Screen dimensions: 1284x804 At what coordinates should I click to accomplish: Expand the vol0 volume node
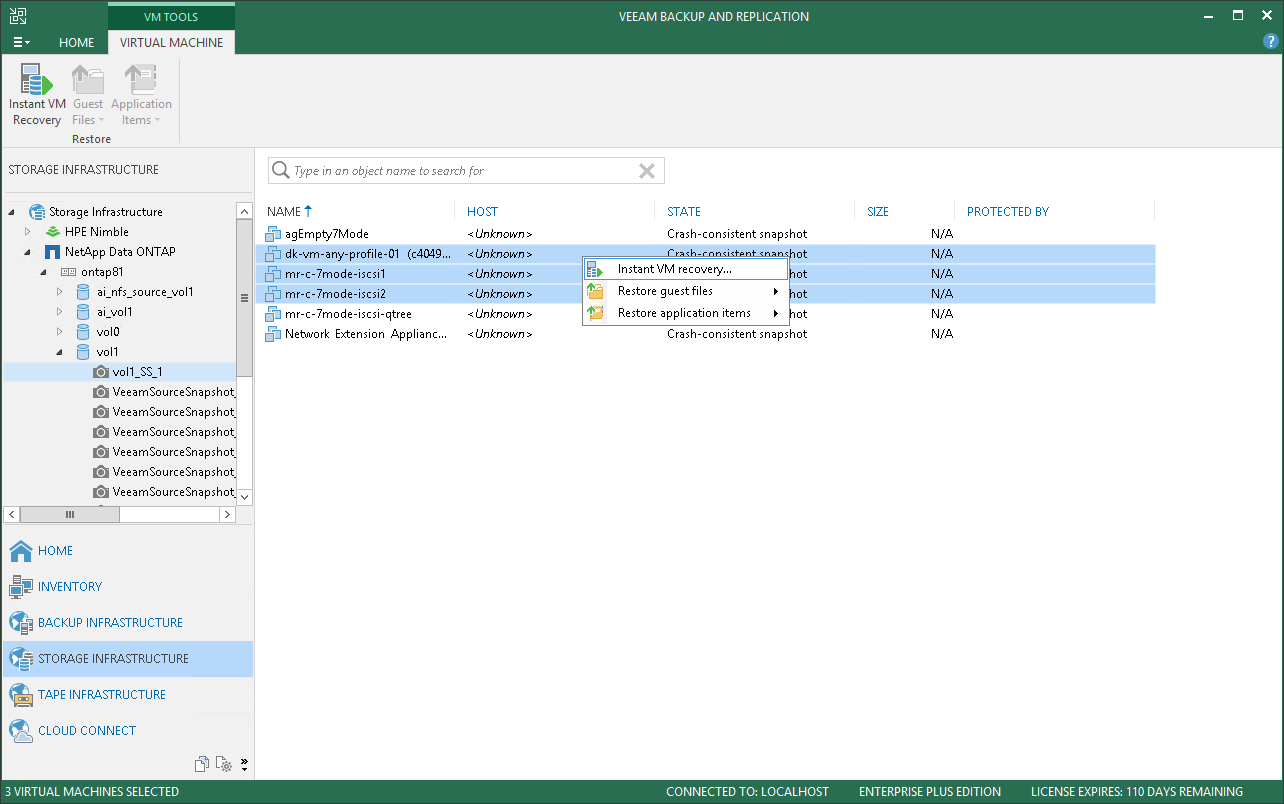pos(60,332)
